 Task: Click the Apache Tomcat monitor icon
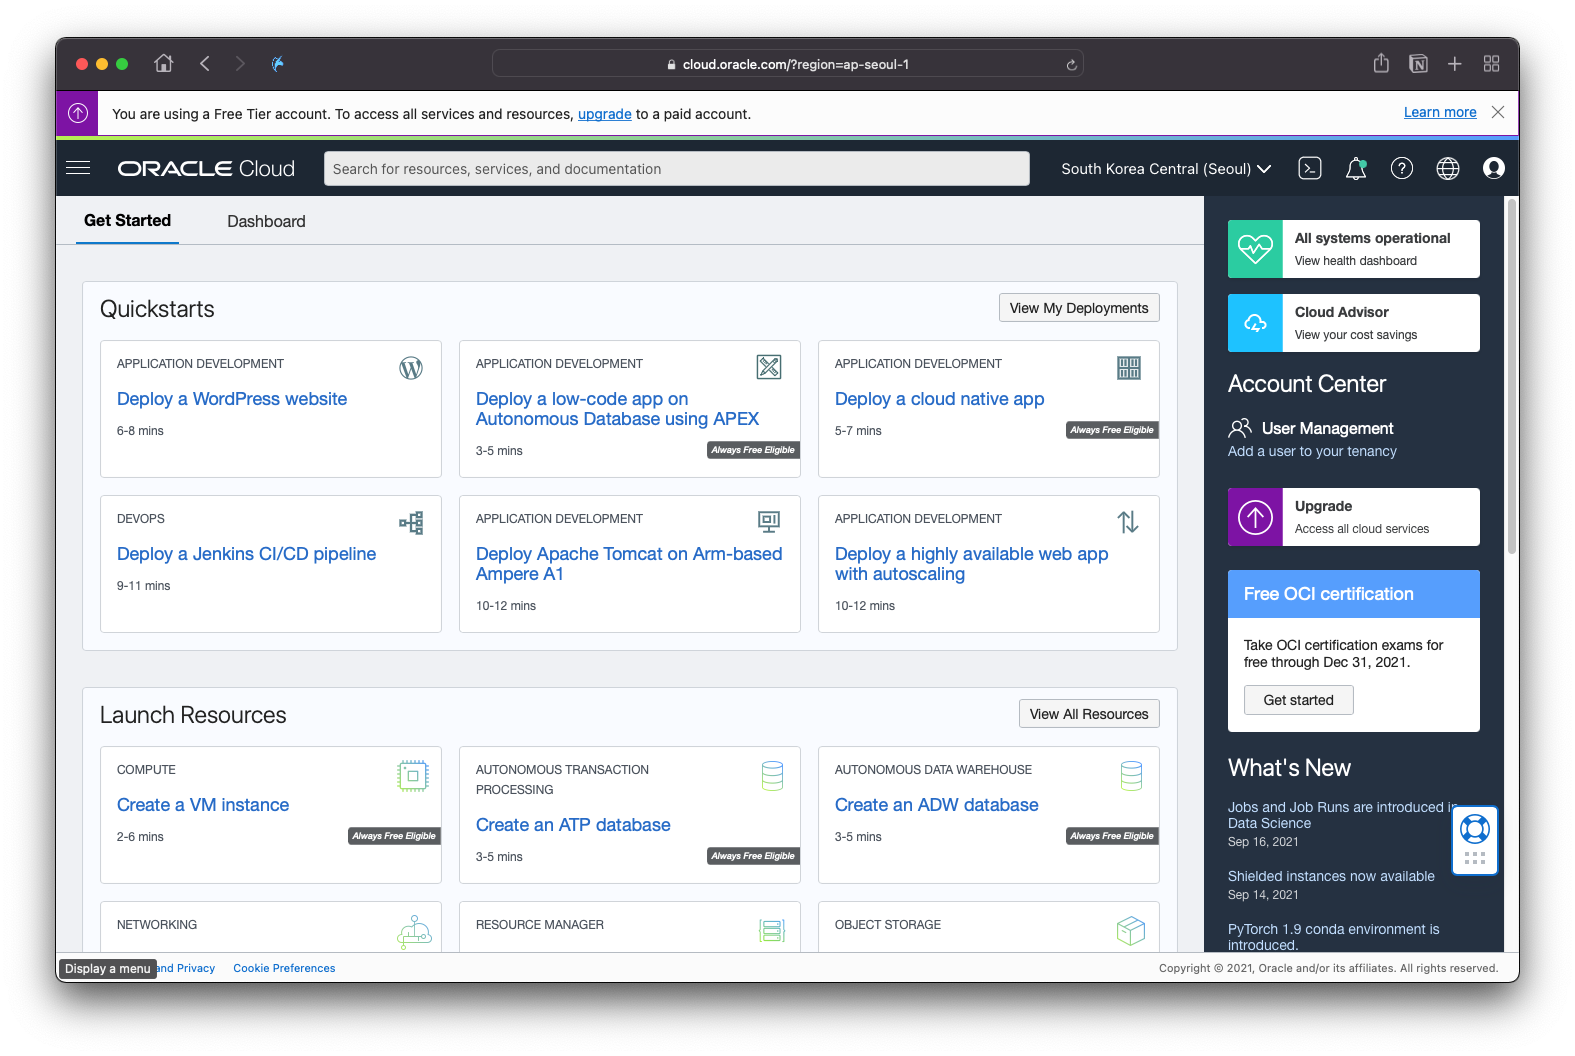[x=769, y=521]
